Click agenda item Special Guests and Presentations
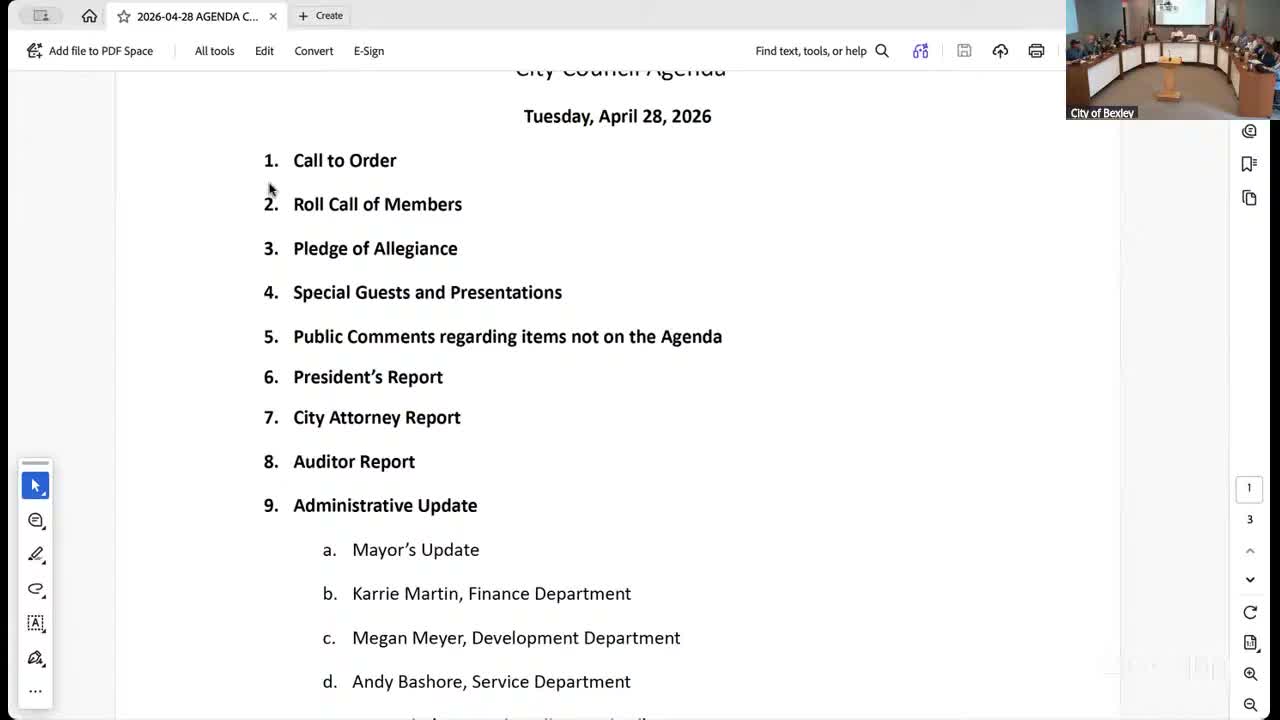Viewport: 1280px width, 720px height. pos(427,292)
